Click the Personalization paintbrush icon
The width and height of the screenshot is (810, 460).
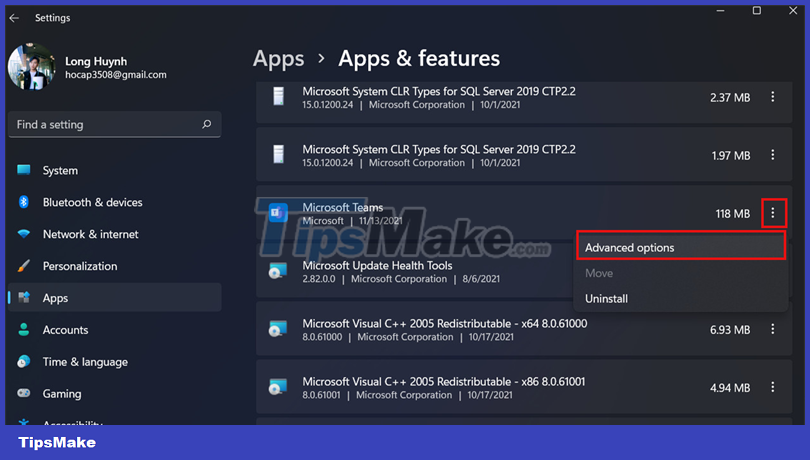click(x=24, y=266)
